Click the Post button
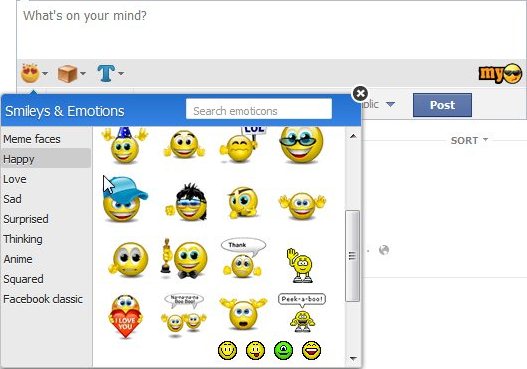The width and height of the screenshot is (527, 369). [x=442, y=105]
